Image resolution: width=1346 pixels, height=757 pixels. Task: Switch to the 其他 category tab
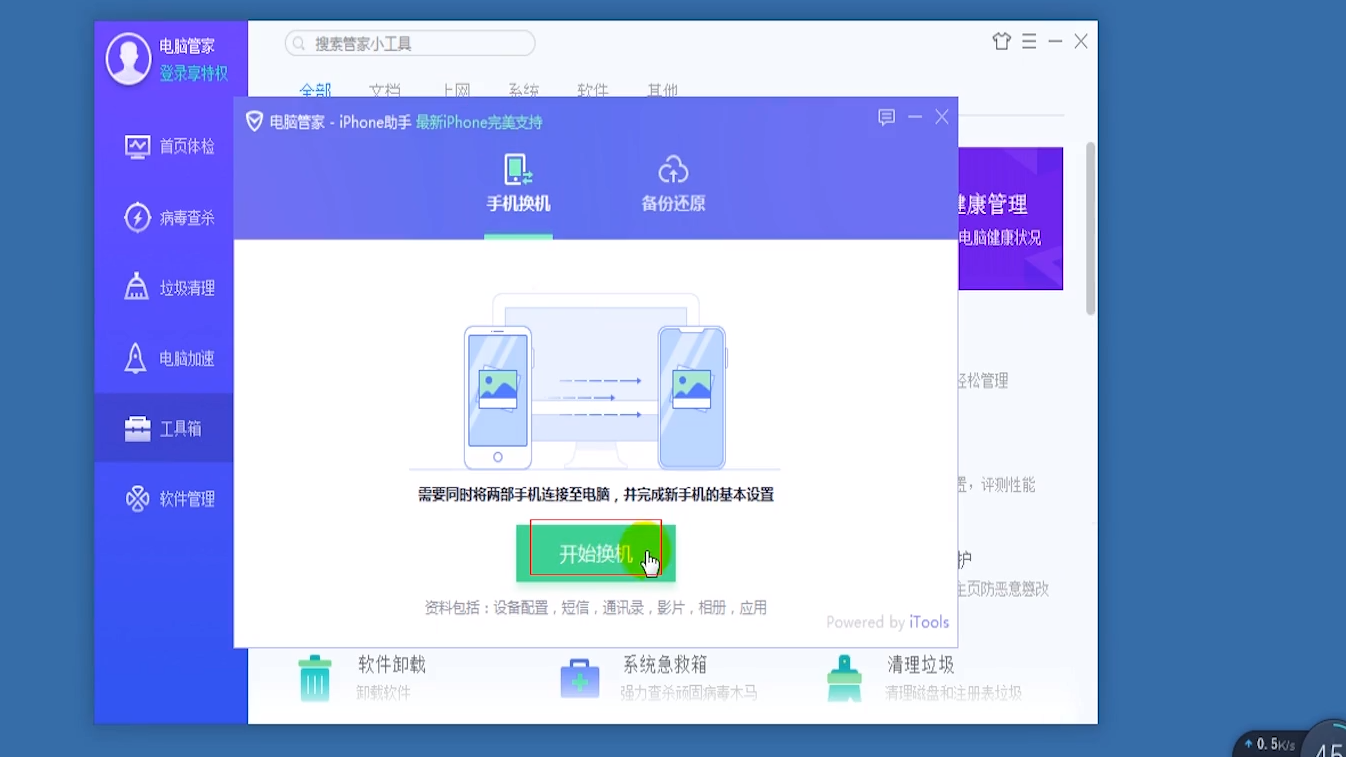click(x=662, y=90)
